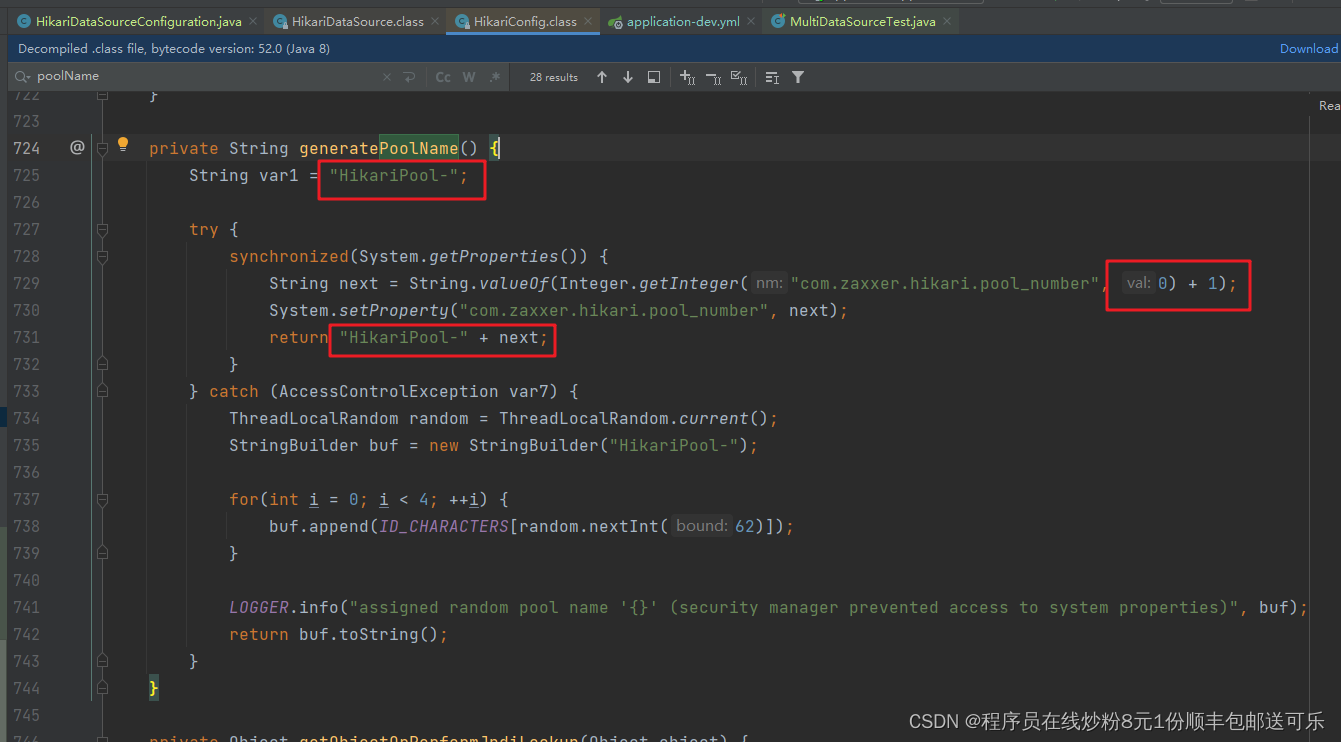This screenshot has height=742, width=1341.
Task: Click line number 741 in gutter
Action: point(27,607)
